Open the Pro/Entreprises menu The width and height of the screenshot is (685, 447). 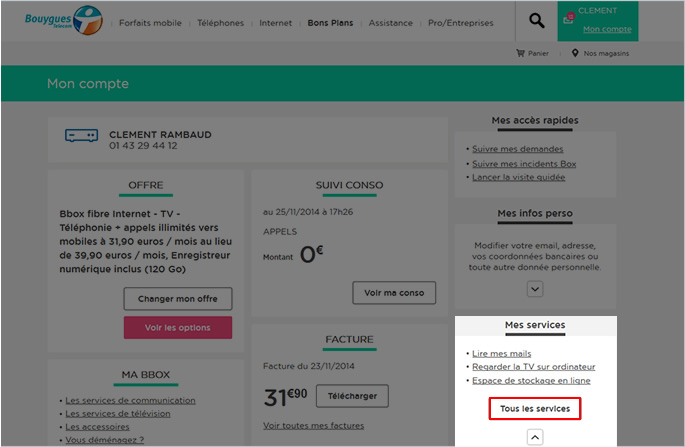(x=460, y=23)
